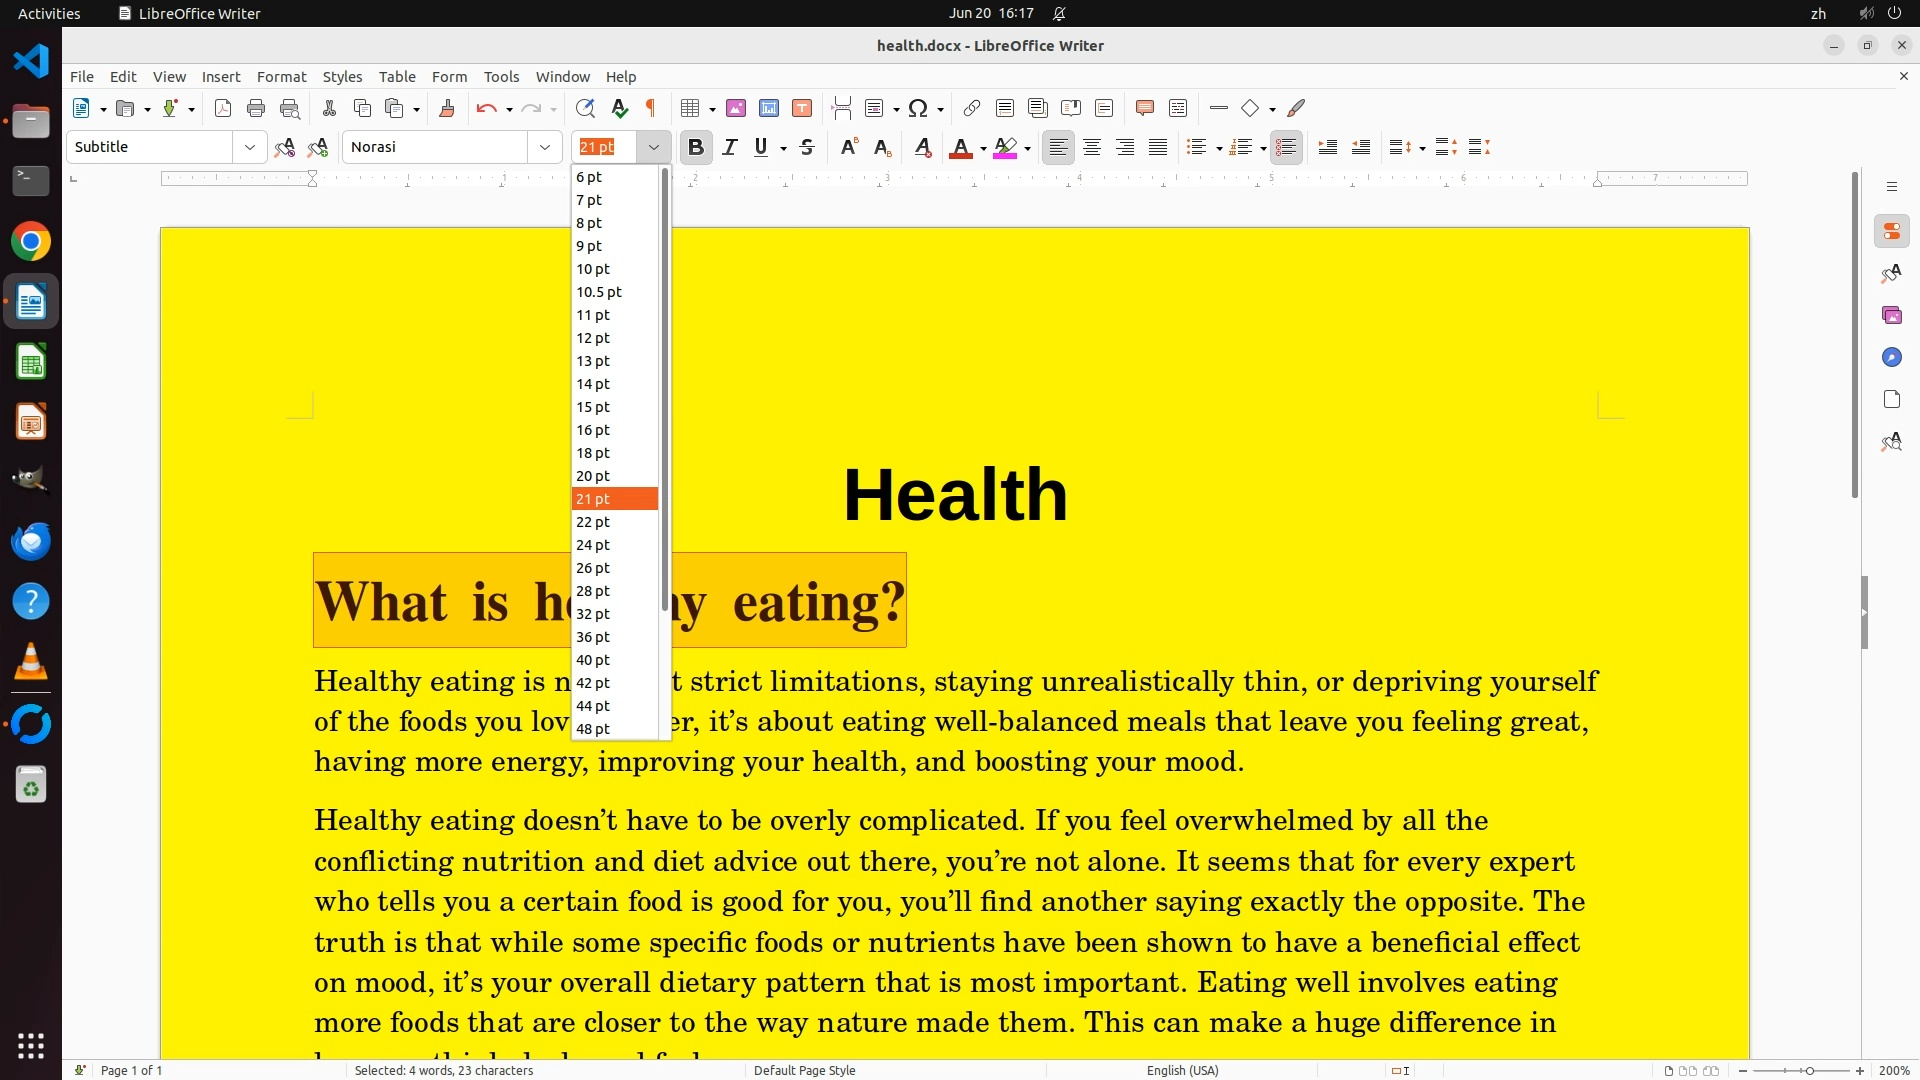This screenshot has height=1080, width=1920.
Task: Click Center Horizontally alignment button
Action: tap(1092, 147)
